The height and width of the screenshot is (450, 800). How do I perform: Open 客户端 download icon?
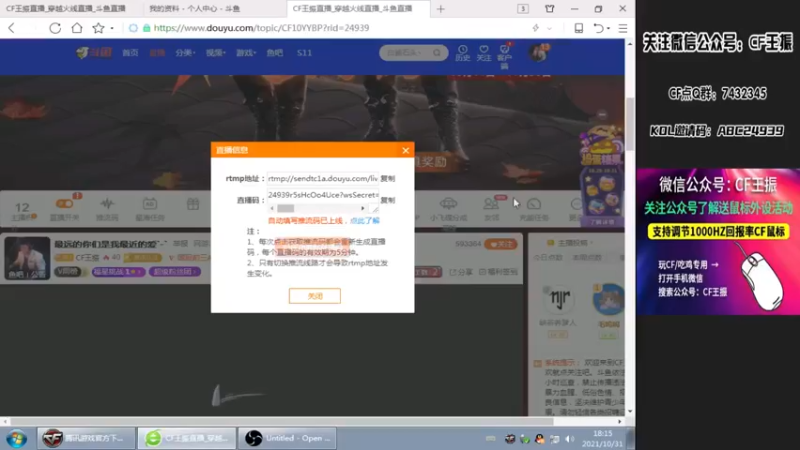[504, 56]
